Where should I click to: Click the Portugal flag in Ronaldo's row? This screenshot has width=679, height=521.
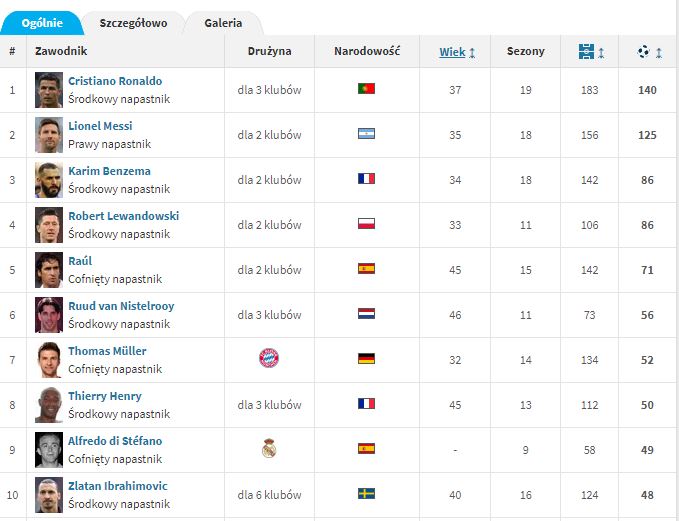[366, 89]
